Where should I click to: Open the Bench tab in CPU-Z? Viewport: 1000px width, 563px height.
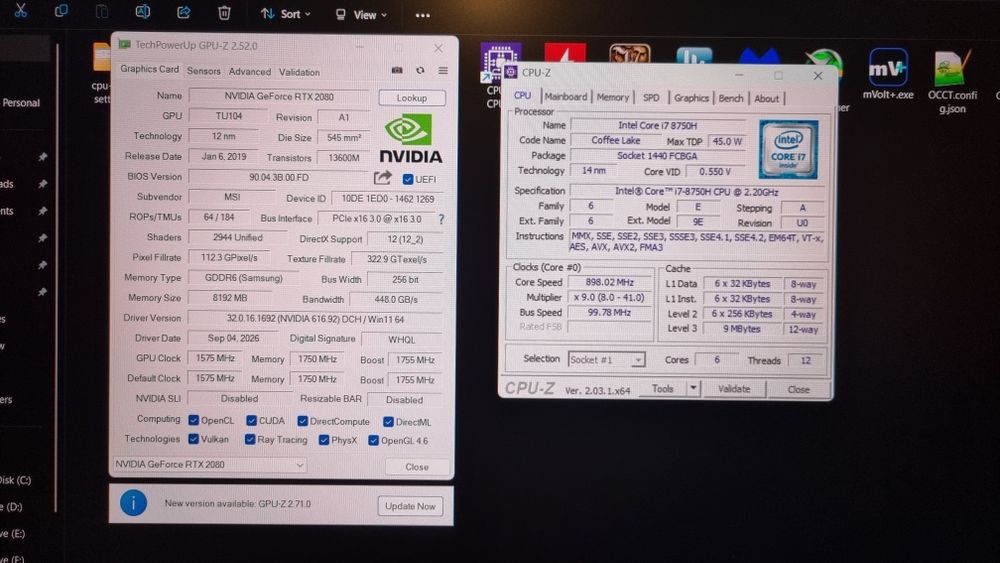[730, 98]
